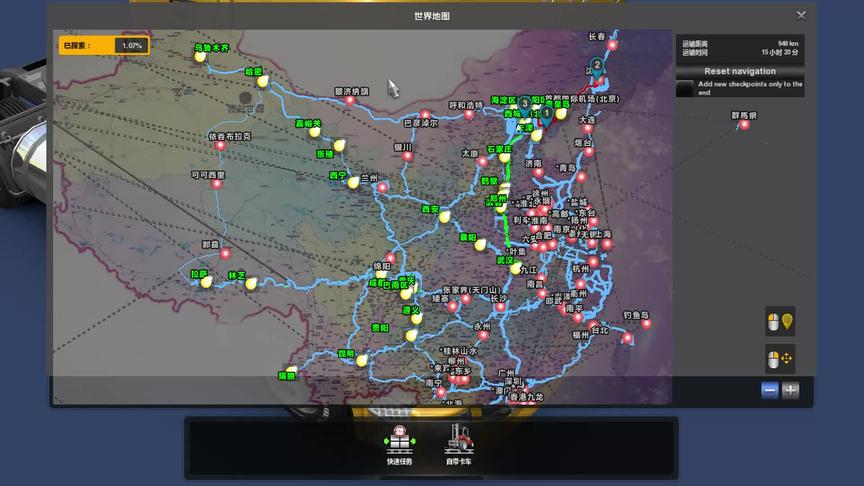Select the 昆明 city marker
This screenshot has width=864, height=486.
361,361
